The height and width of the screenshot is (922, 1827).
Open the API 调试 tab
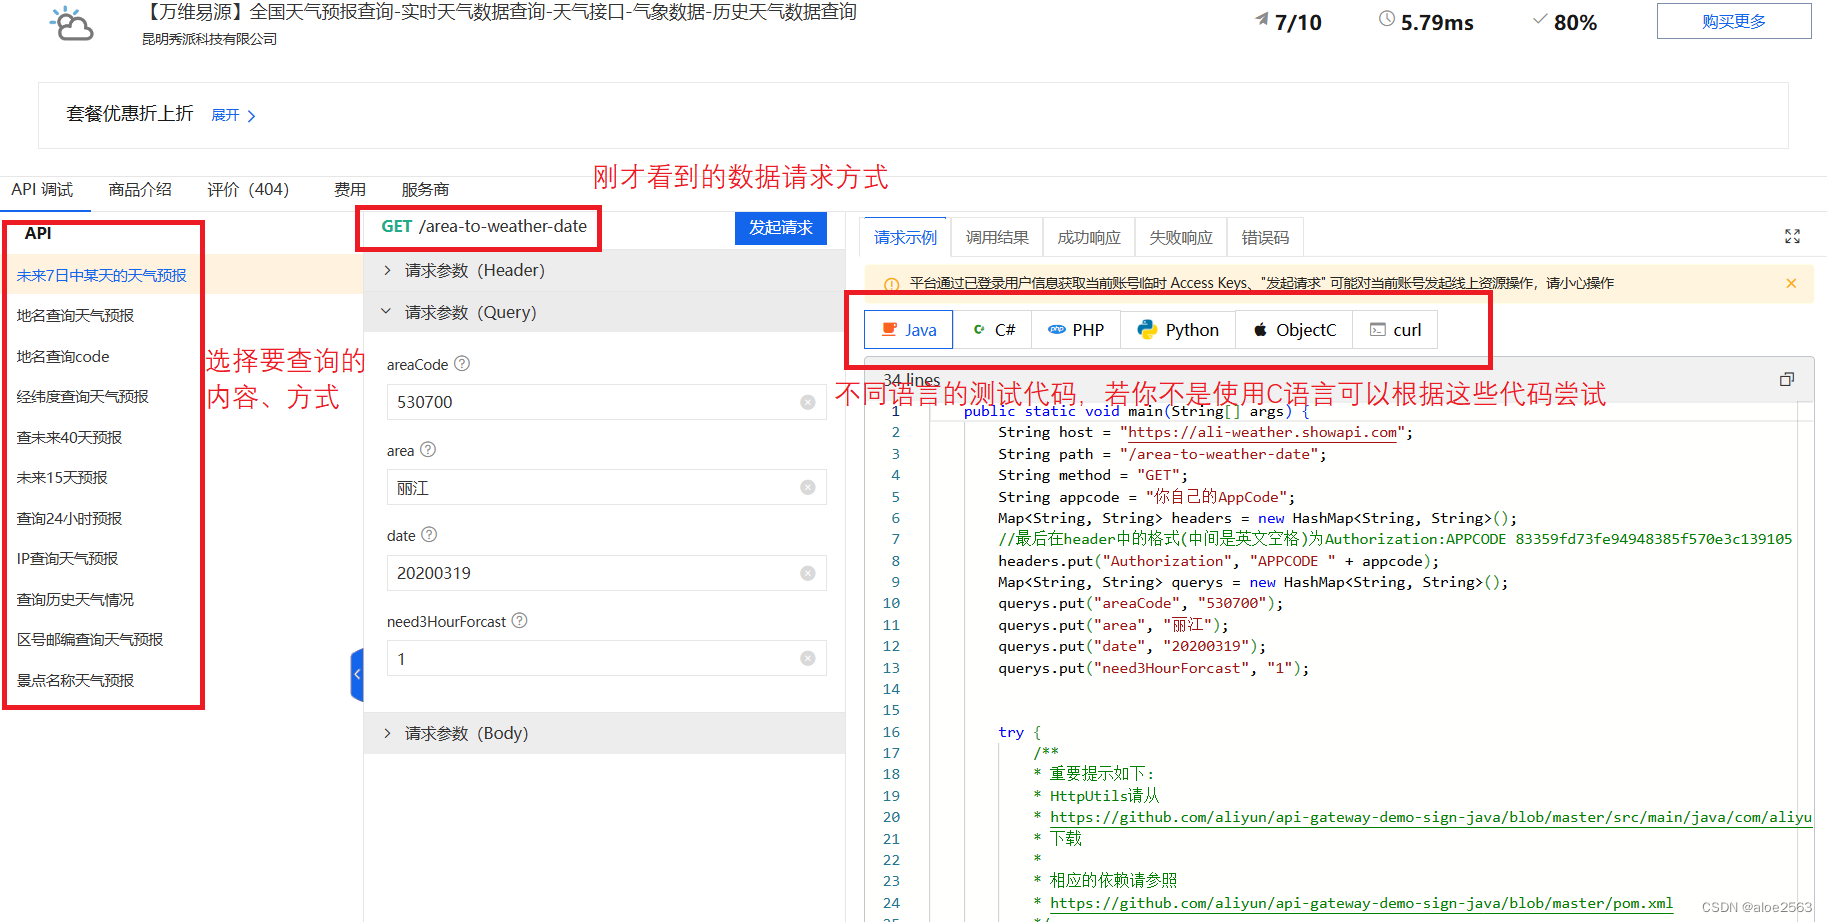coord(42,190)
